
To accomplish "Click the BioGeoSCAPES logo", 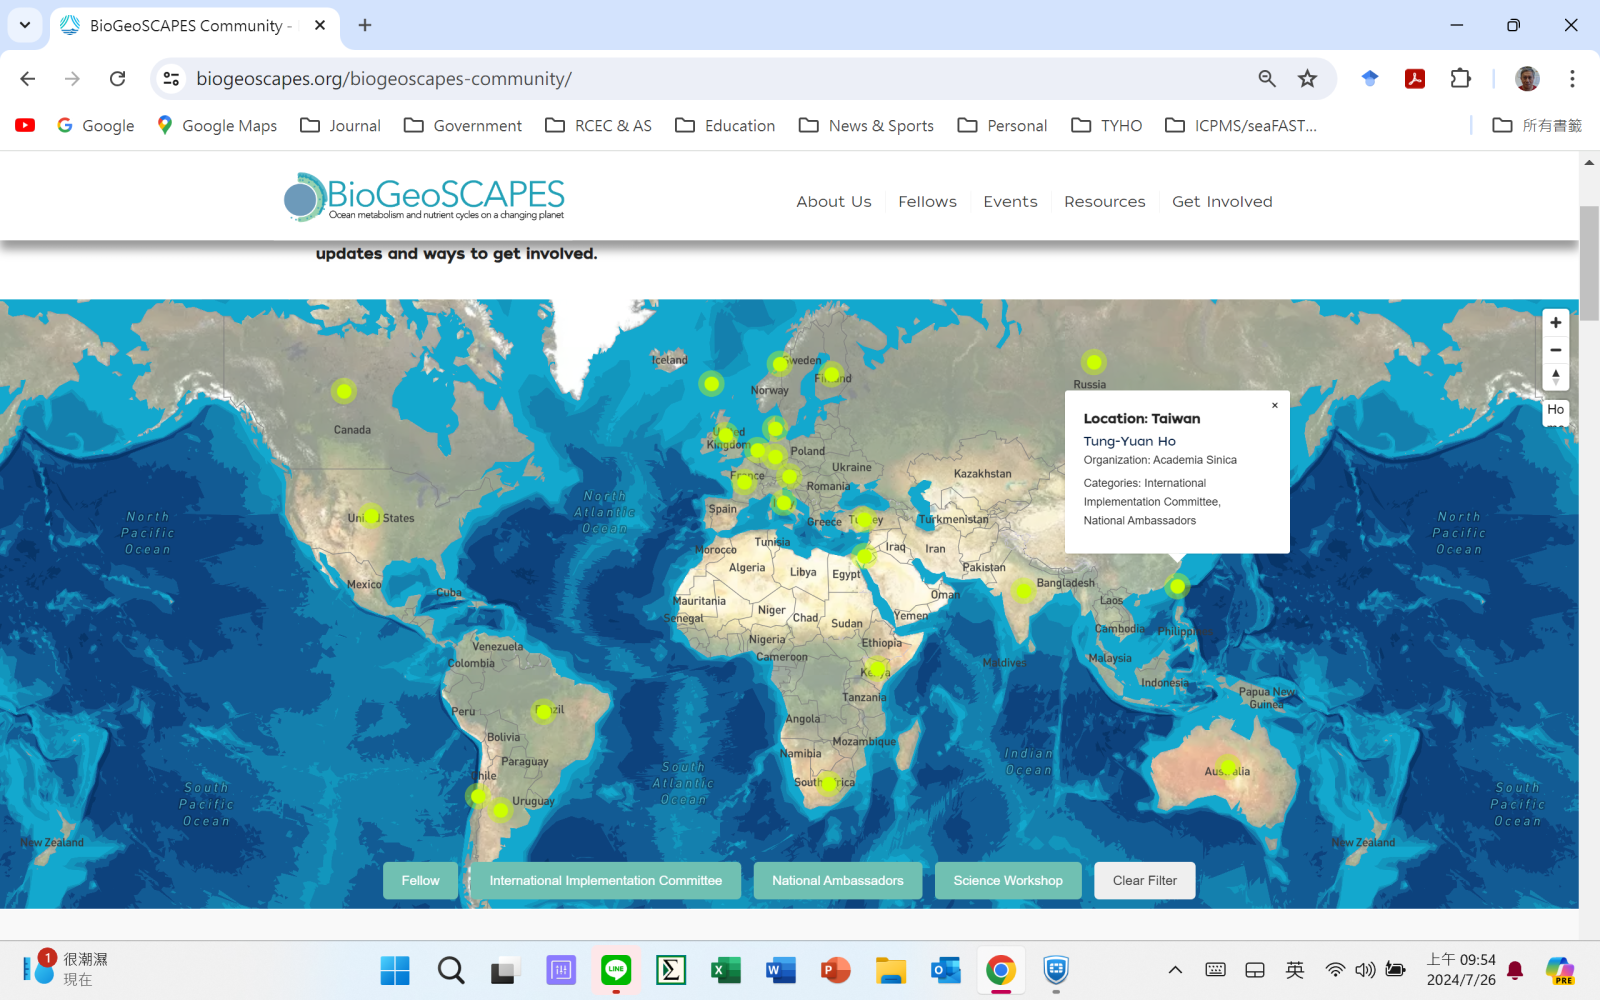I will (x=425, y=198).
